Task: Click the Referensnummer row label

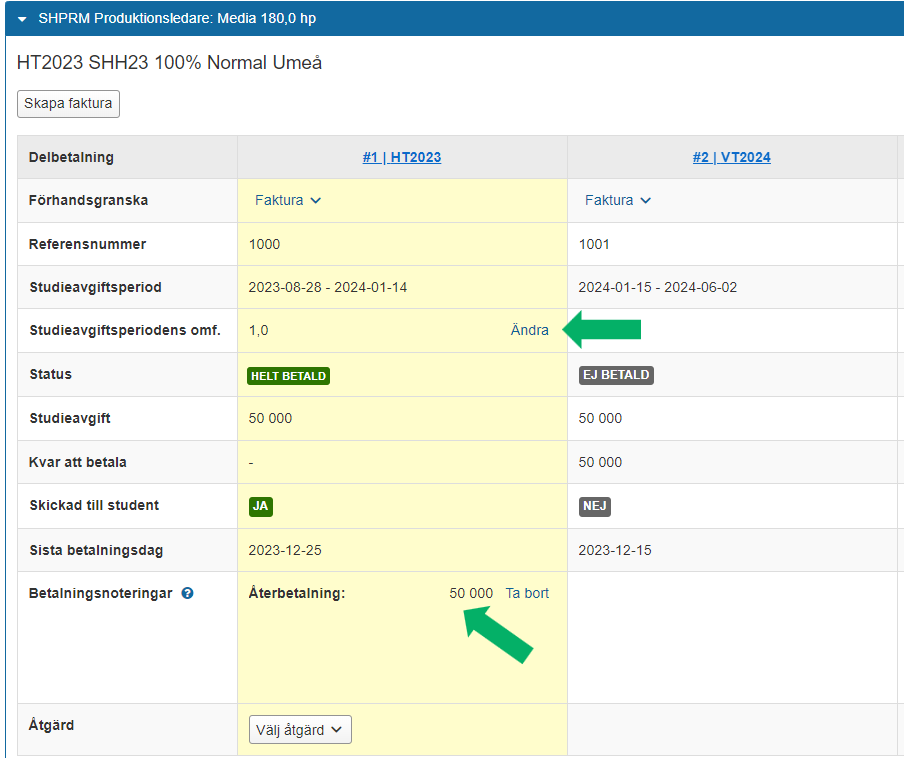Action: [88, 244]
